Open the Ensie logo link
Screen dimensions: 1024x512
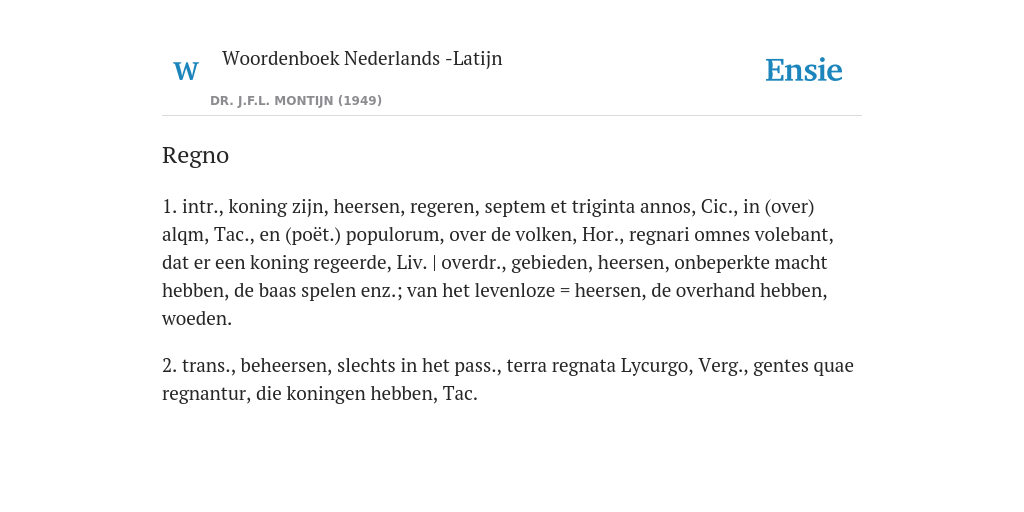pyautogui.click(x=804, y=70)
